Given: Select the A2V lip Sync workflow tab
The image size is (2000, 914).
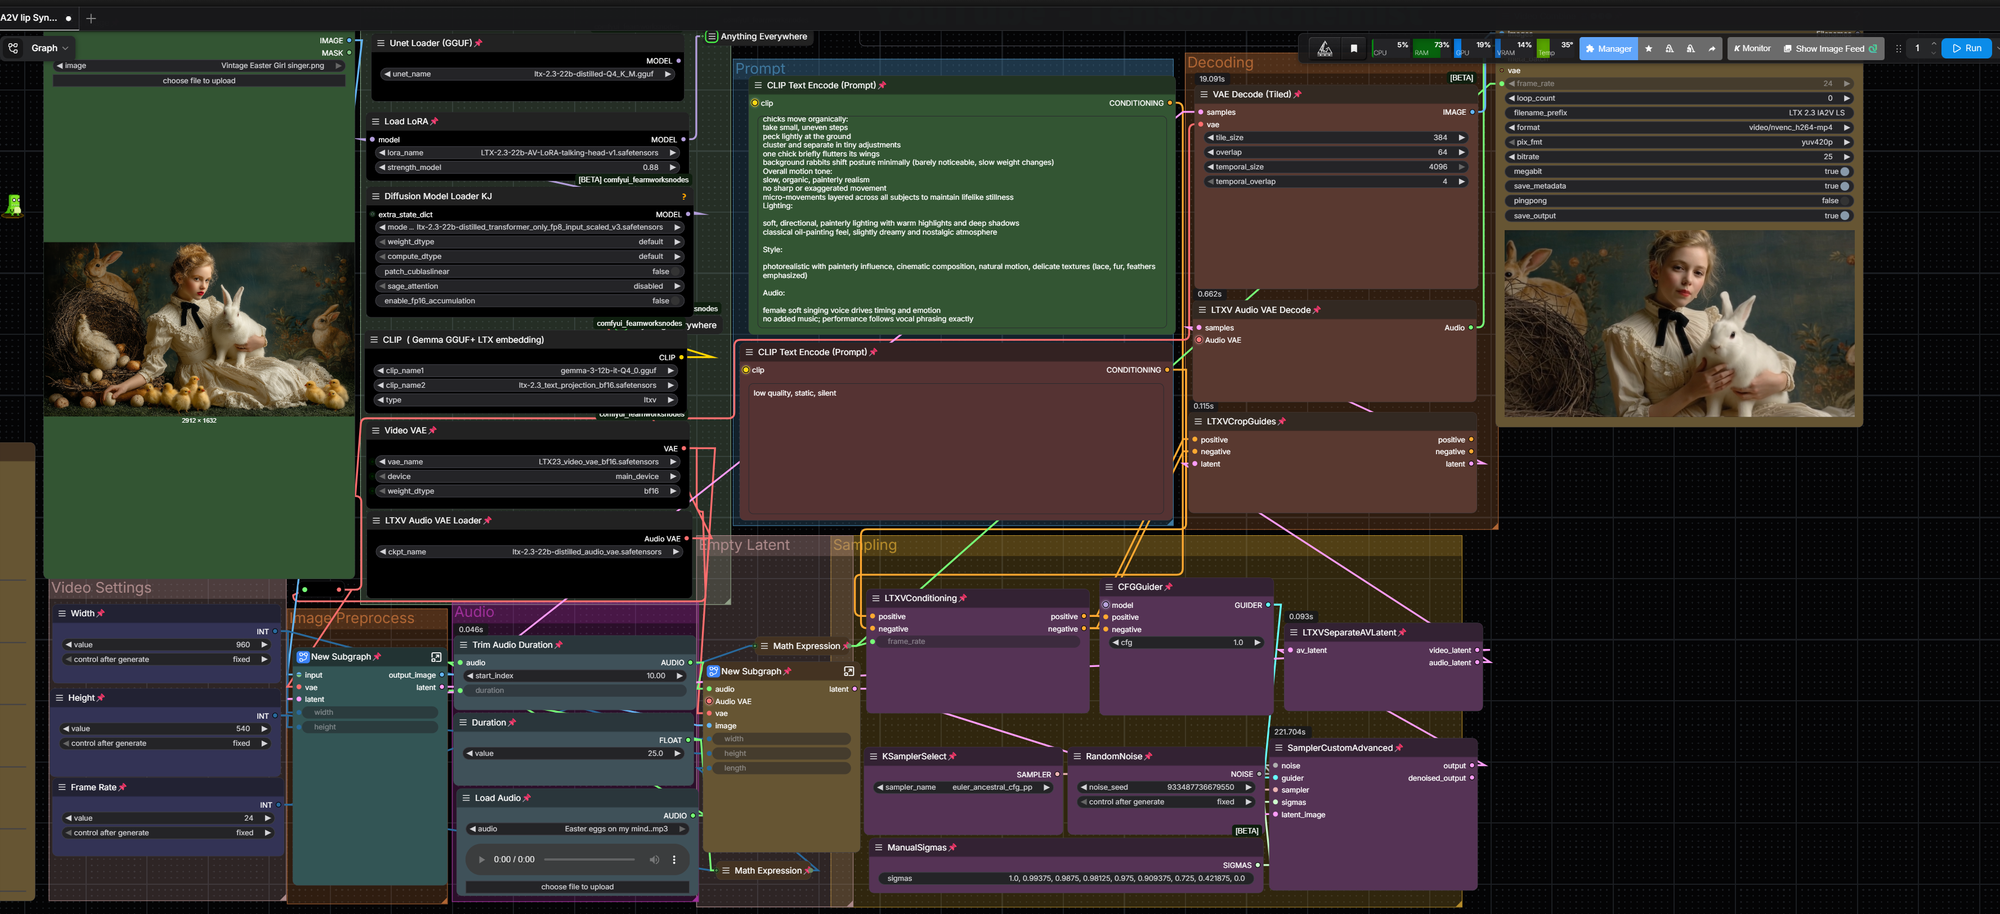Looking at the screenshot, I should click(30, 18).
